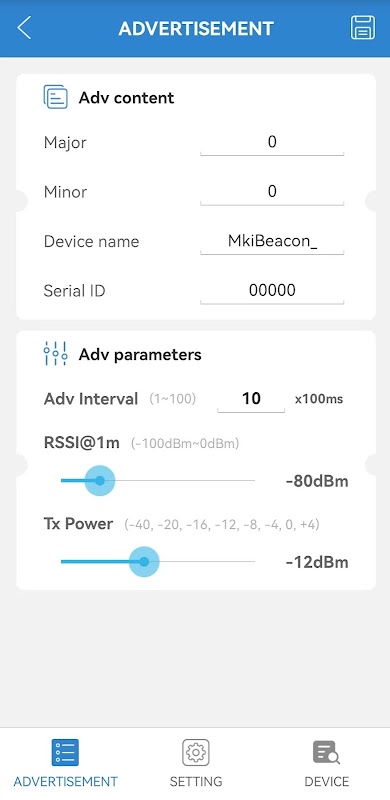Save settings with the floppy disk icon

(363, 28)
